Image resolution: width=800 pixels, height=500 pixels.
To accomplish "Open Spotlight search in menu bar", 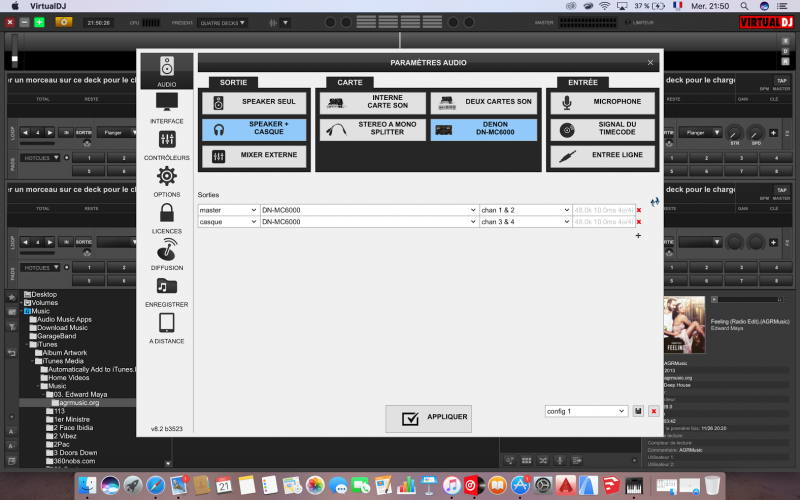I will [x=744, y=6].
